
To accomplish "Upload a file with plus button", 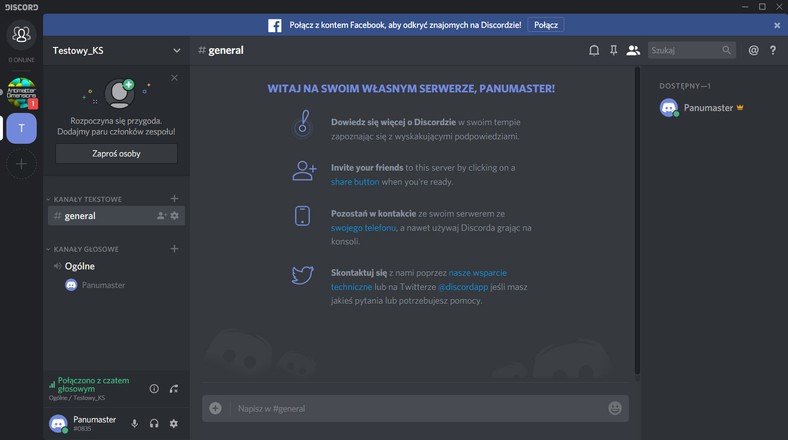I will click(216, 408).
